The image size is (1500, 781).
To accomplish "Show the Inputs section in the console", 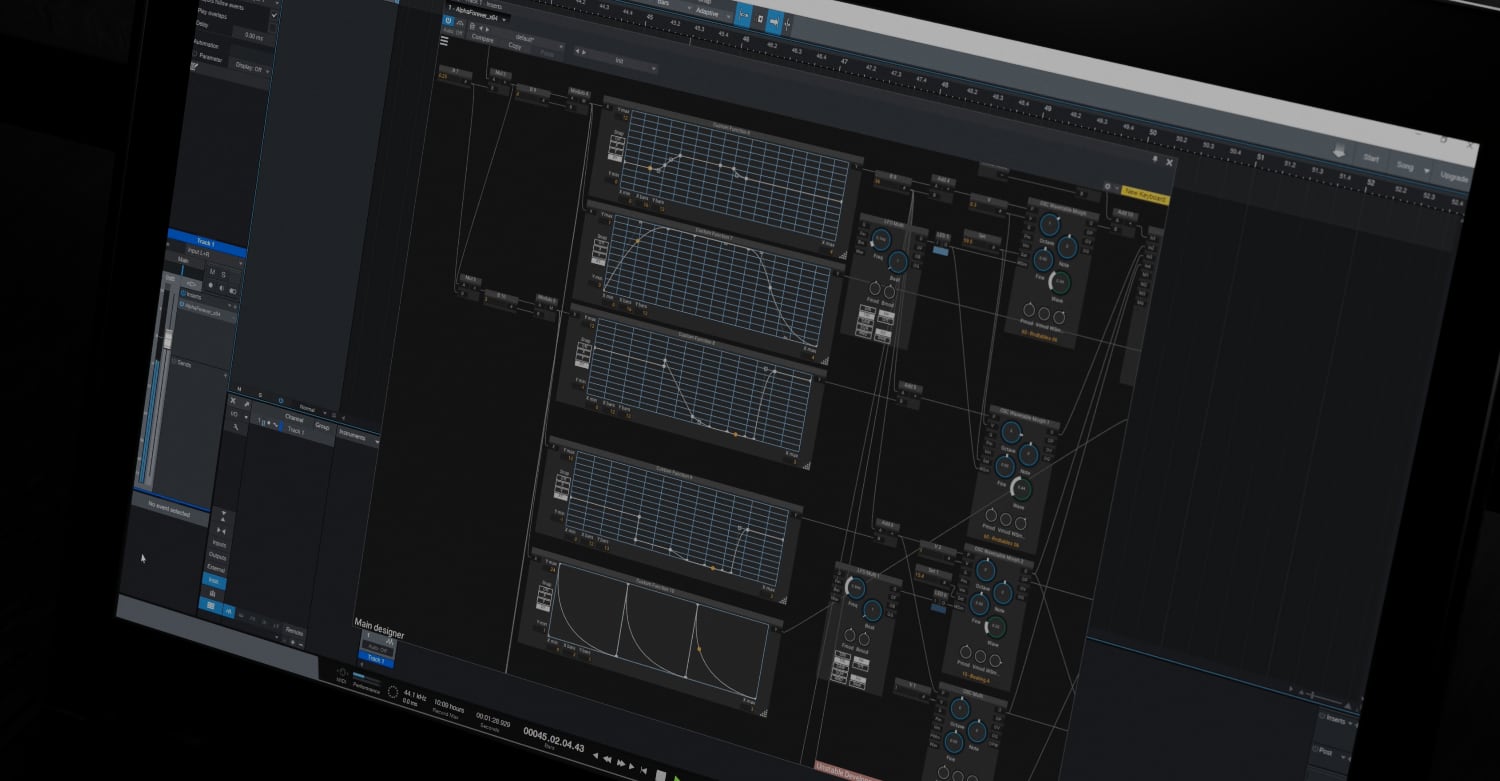I will click(x=220, y=543).
